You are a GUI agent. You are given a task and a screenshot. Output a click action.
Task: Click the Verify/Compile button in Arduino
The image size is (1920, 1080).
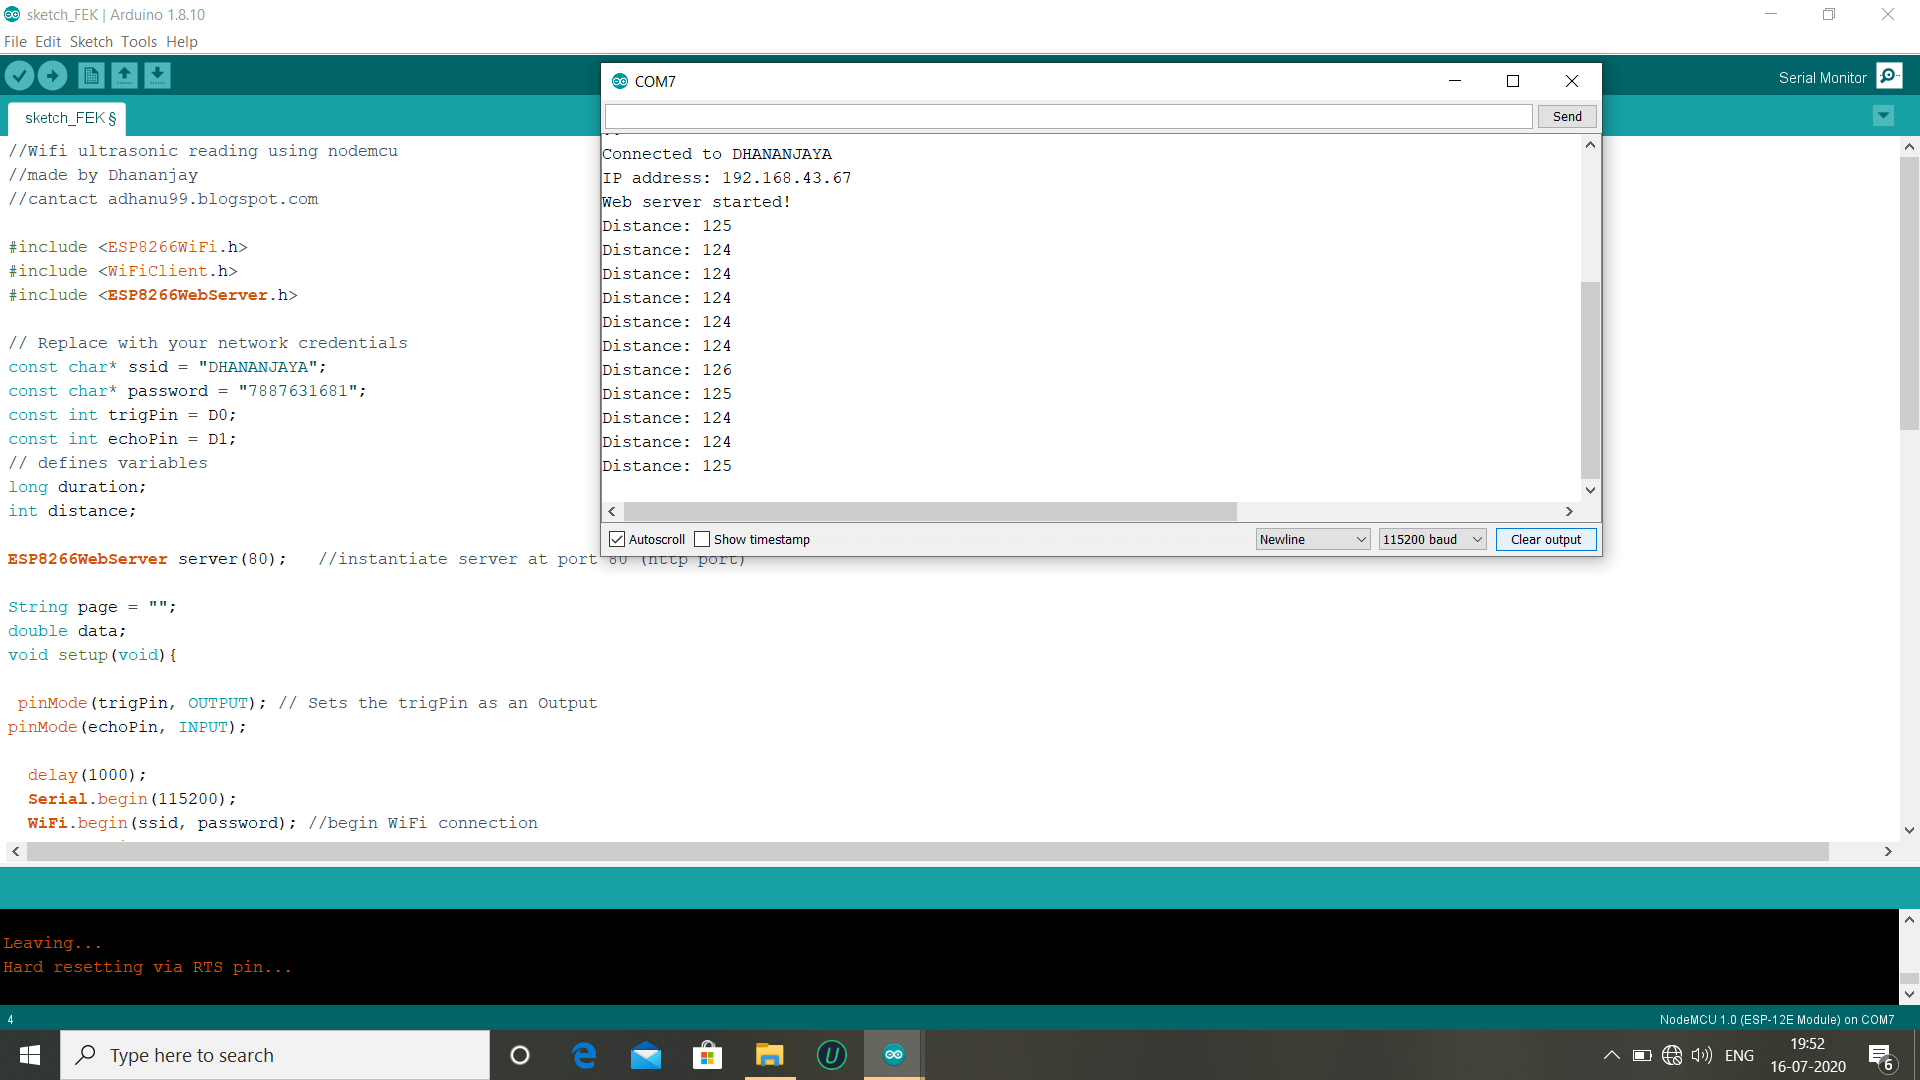[18, 75]
